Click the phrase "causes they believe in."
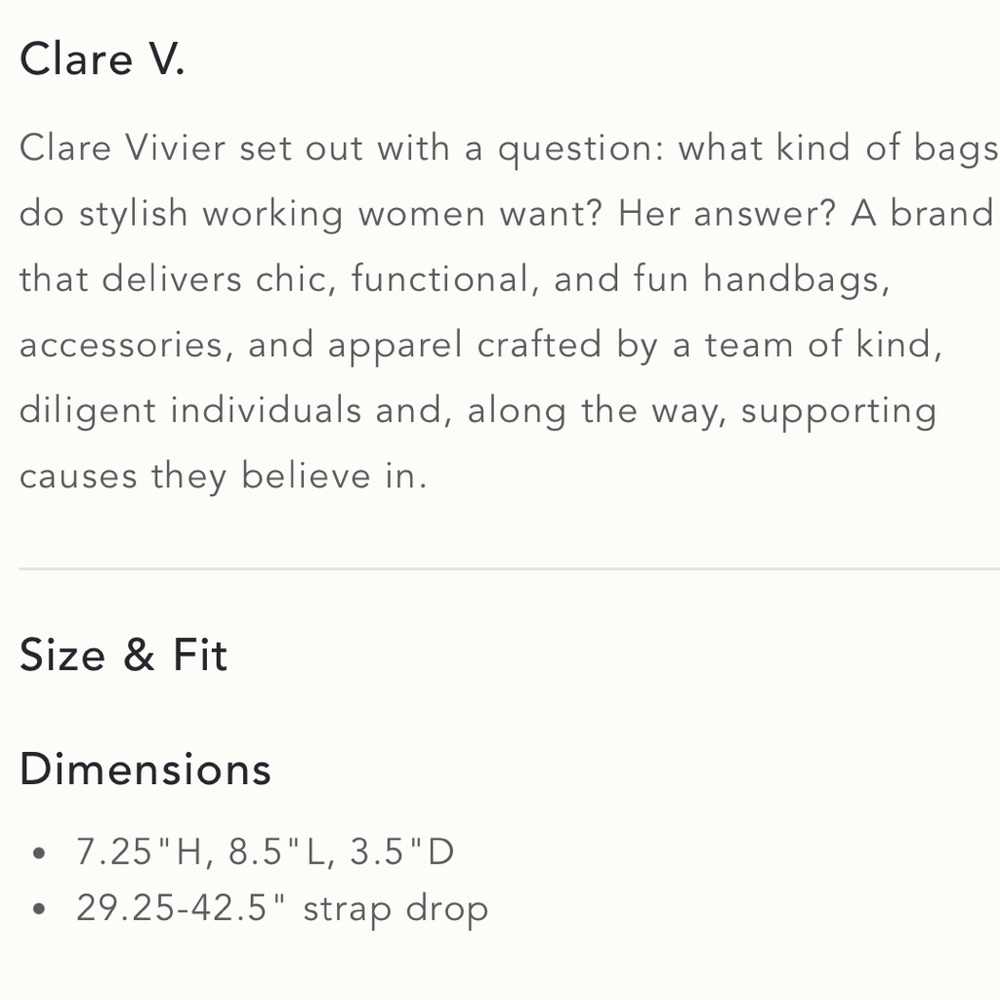Screen dimensions: 1000x1000 click(x=223, y=476)
